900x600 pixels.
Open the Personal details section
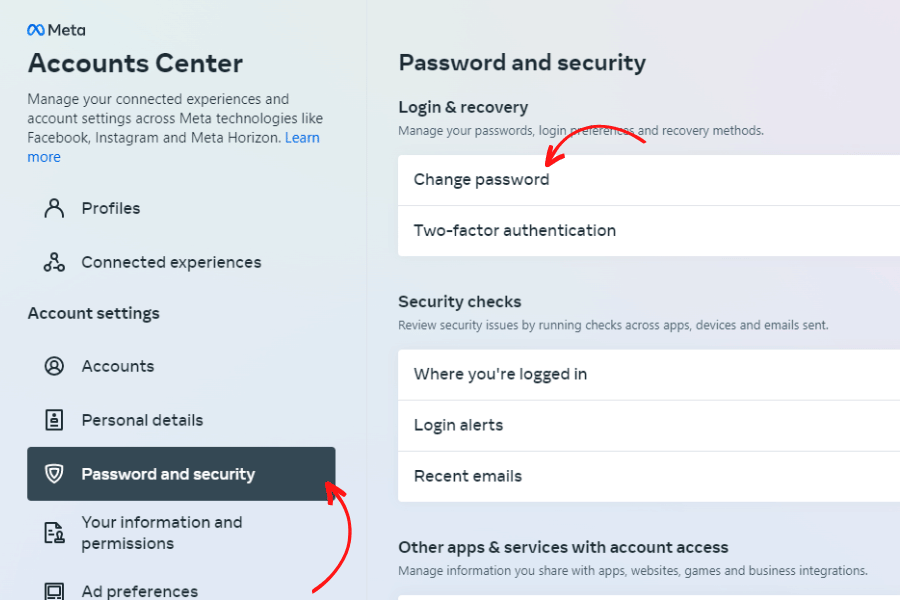[143, 420]
